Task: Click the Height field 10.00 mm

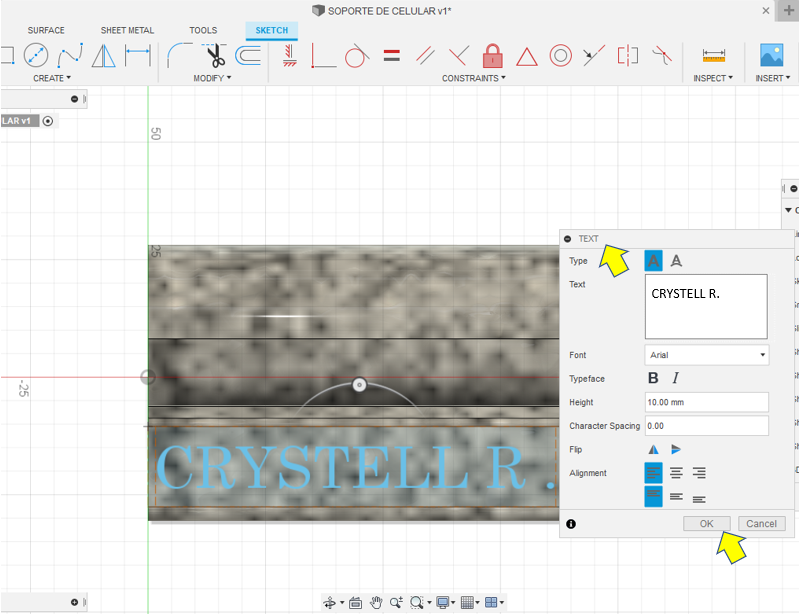Action: click(x=706, y=402)
